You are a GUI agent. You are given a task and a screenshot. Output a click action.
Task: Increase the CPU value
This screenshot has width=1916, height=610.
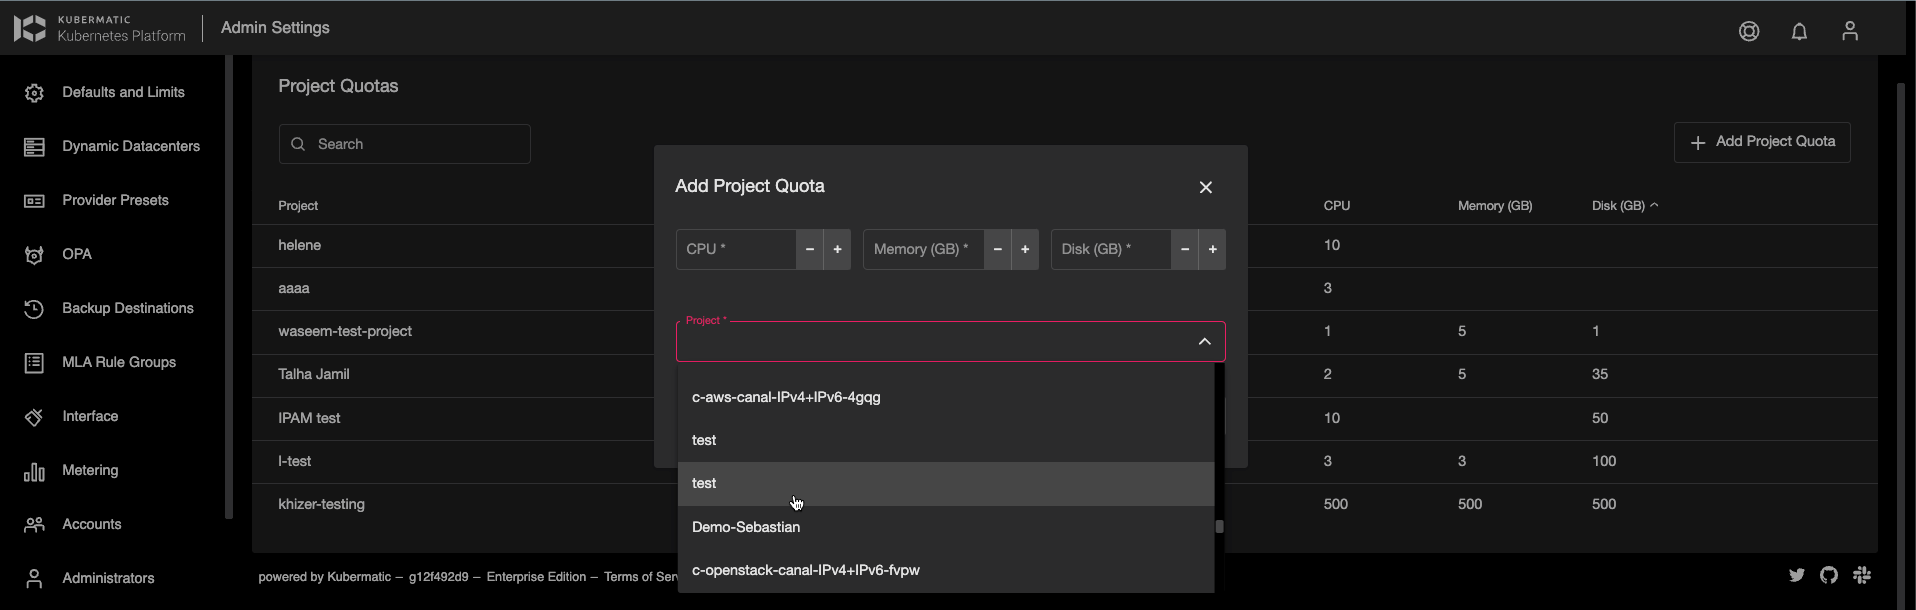pyautogui.click(x=837, y=249)
